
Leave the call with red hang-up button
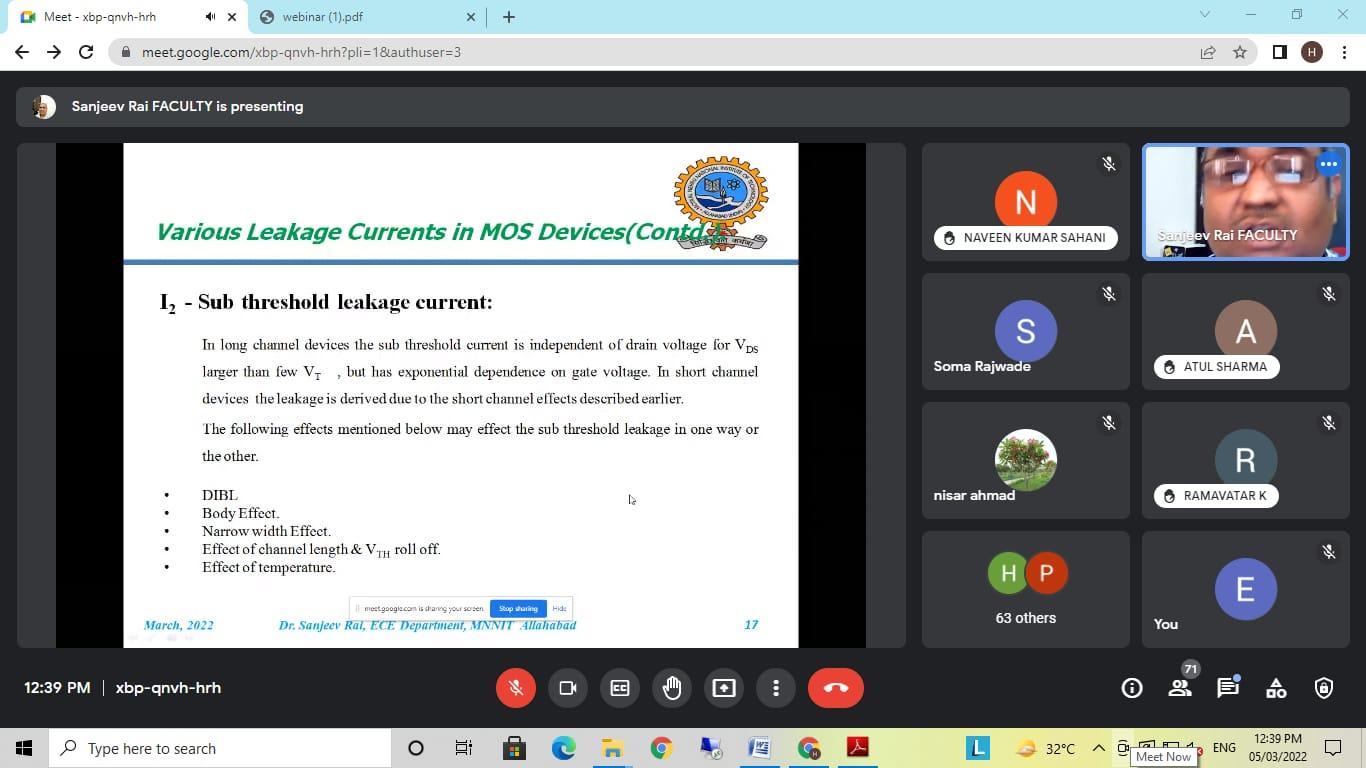(835, 688)
